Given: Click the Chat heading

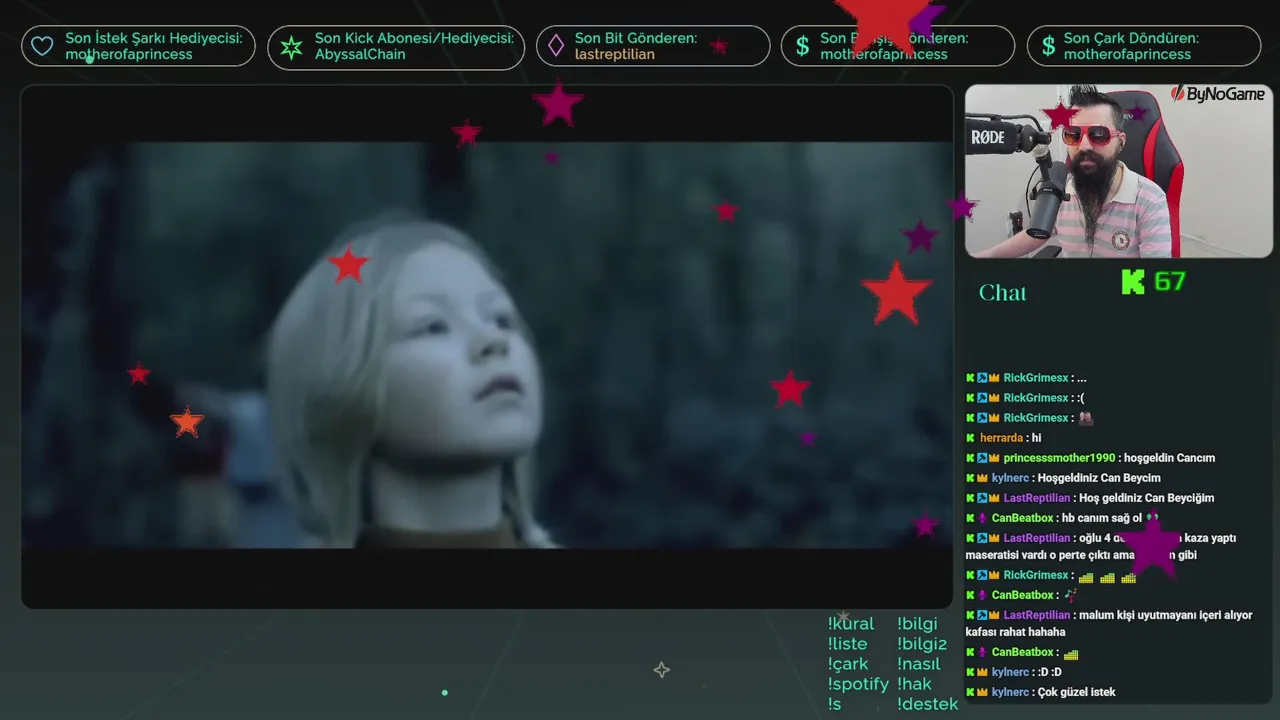Looking at the screenshot, I should point(1003,293).
